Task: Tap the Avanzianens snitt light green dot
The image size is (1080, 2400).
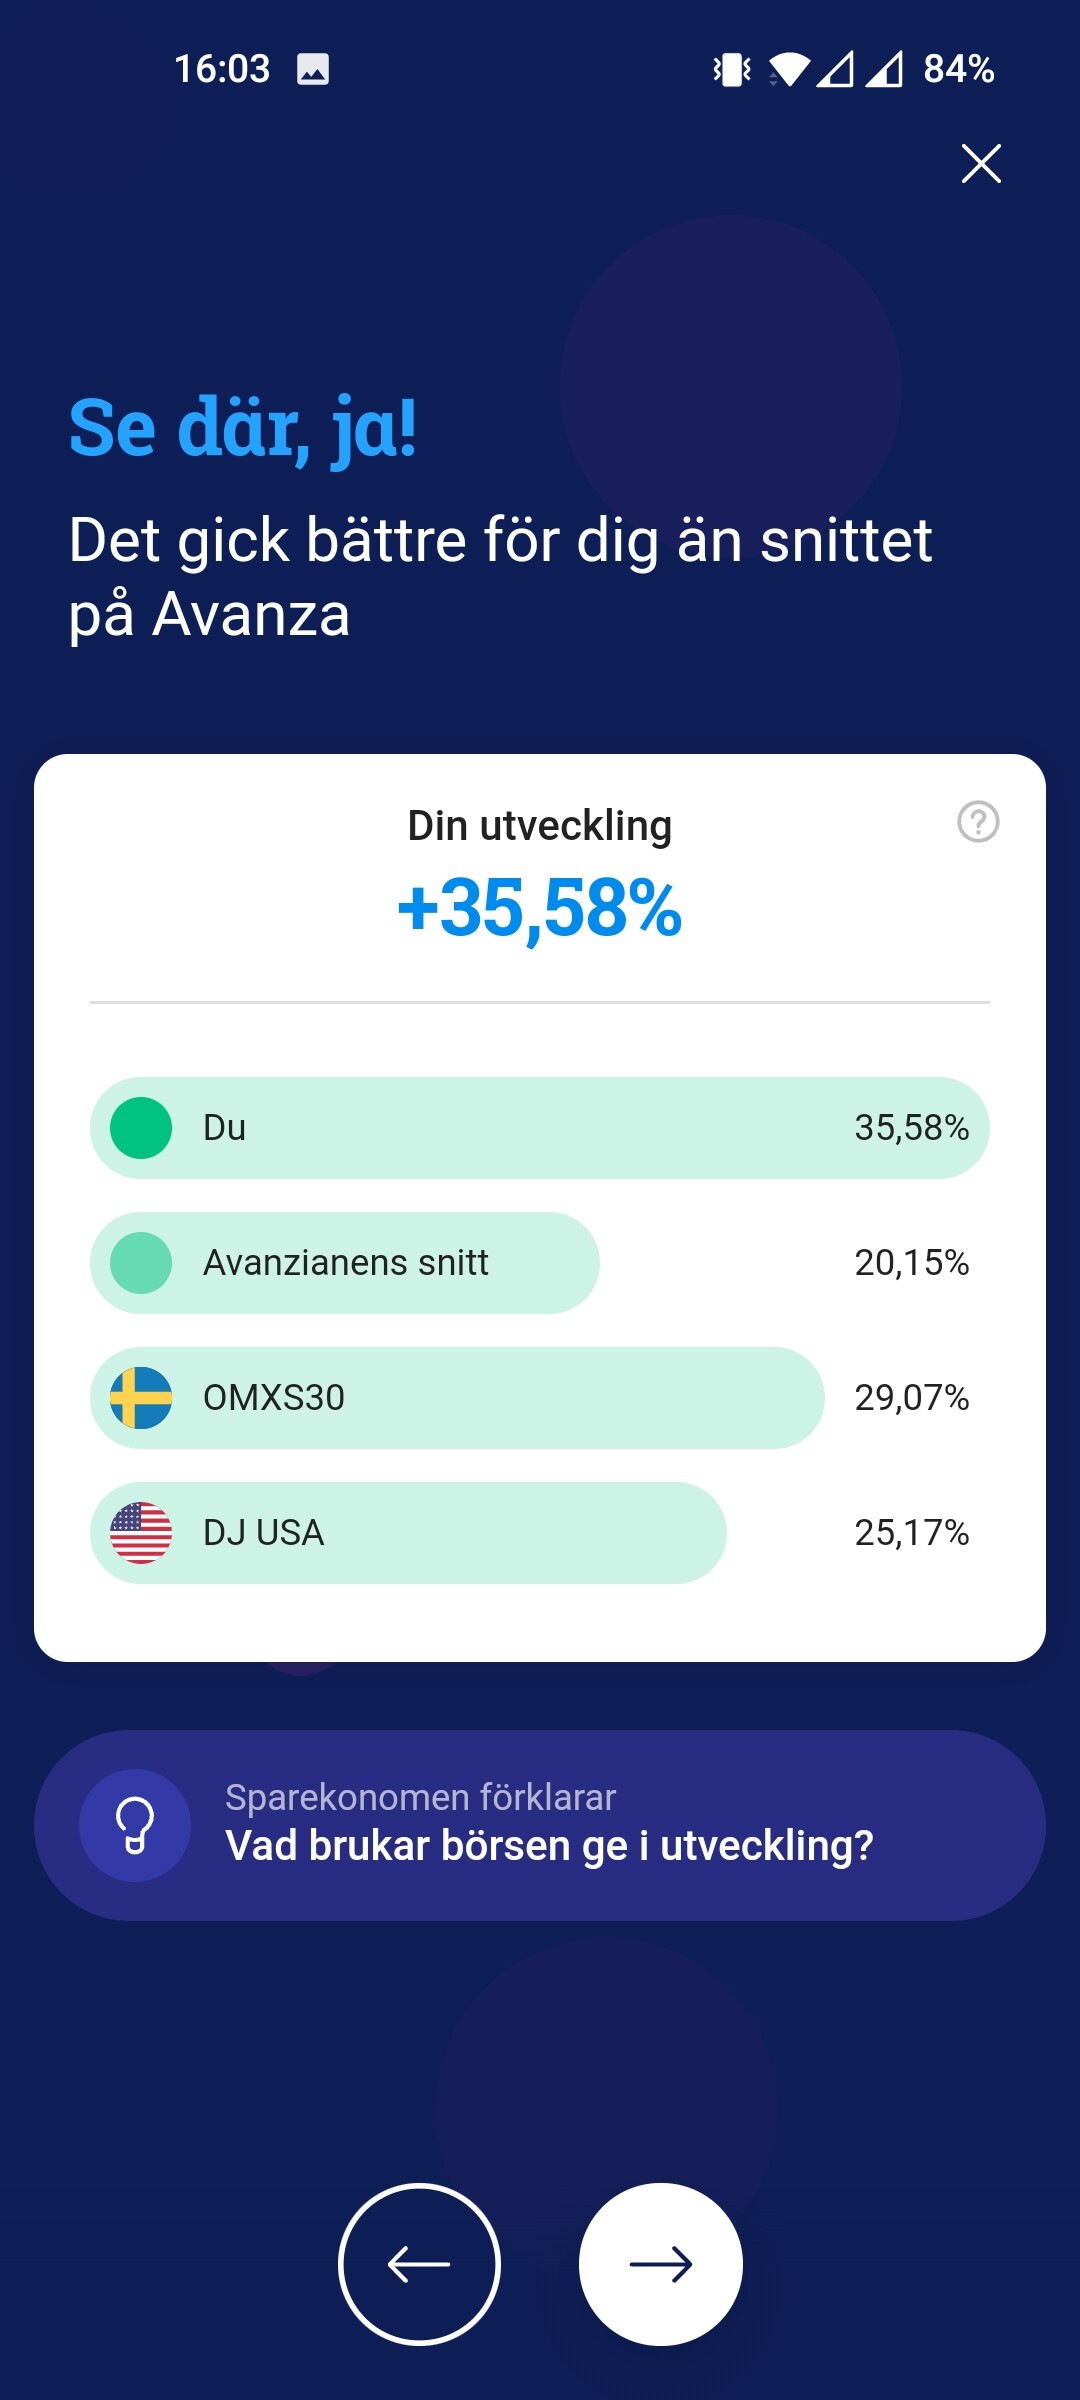Action: pyautogui.click(x=141, y=1263)
